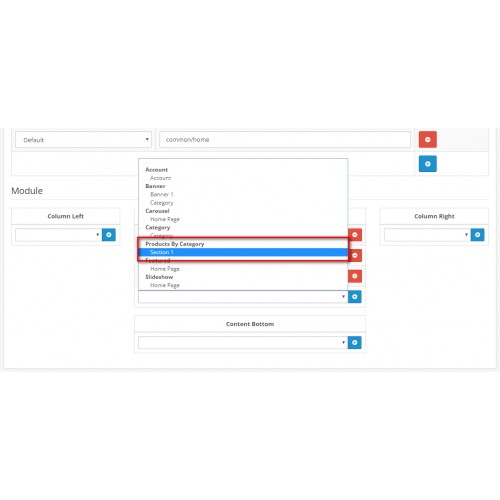Add a module to Column Left
500x500 pixels.
pos(109,235)
